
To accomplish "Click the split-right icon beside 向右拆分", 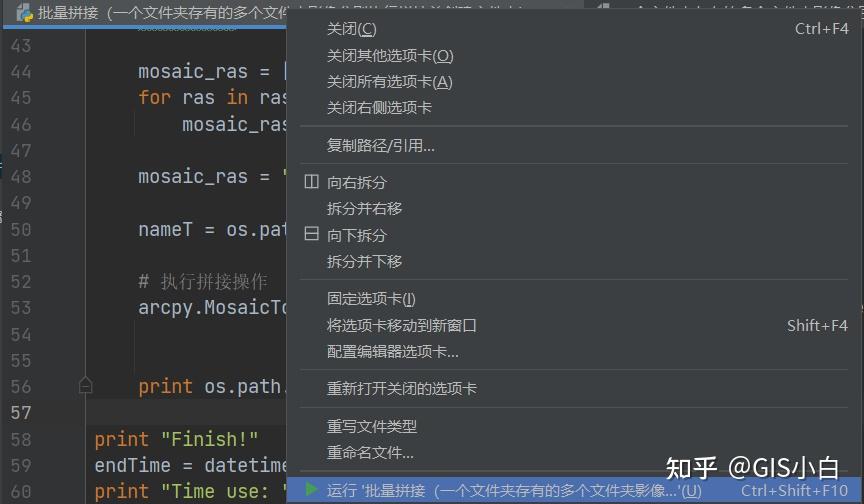I will (x=311, y=182).
